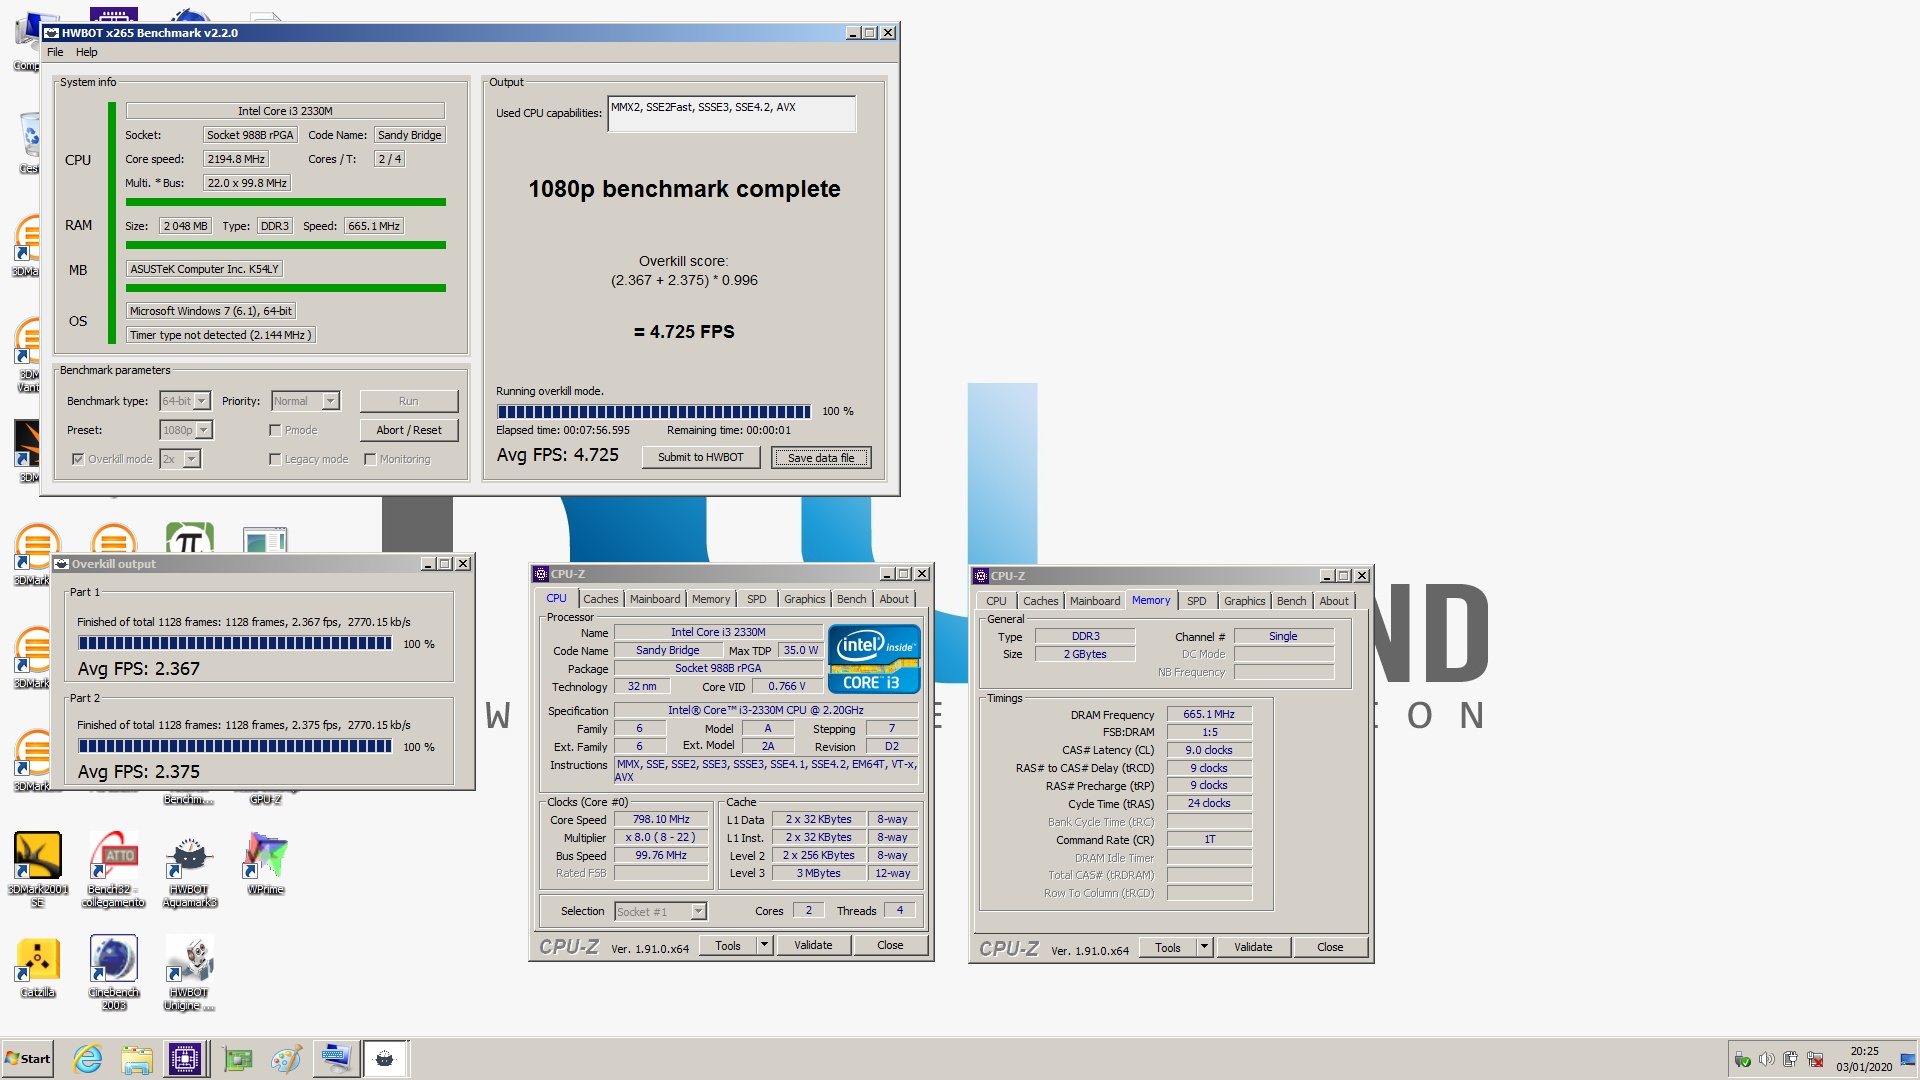Click Submit to HWBOT button

(x=701, y=457)
